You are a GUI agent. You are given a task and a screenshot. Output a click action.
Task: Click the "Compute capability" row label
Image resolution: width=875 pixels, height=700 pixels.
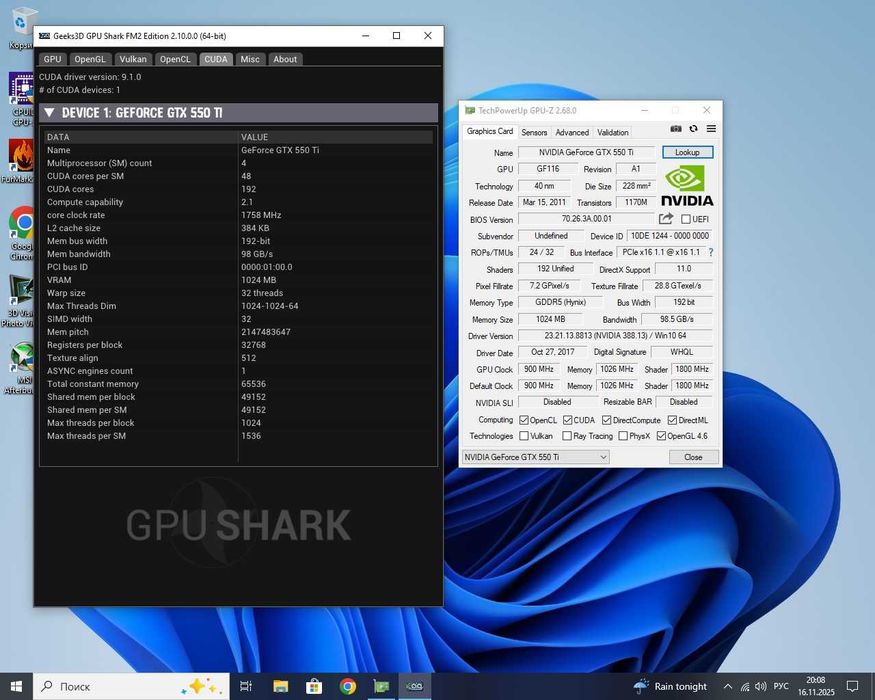tap(85, 202)
